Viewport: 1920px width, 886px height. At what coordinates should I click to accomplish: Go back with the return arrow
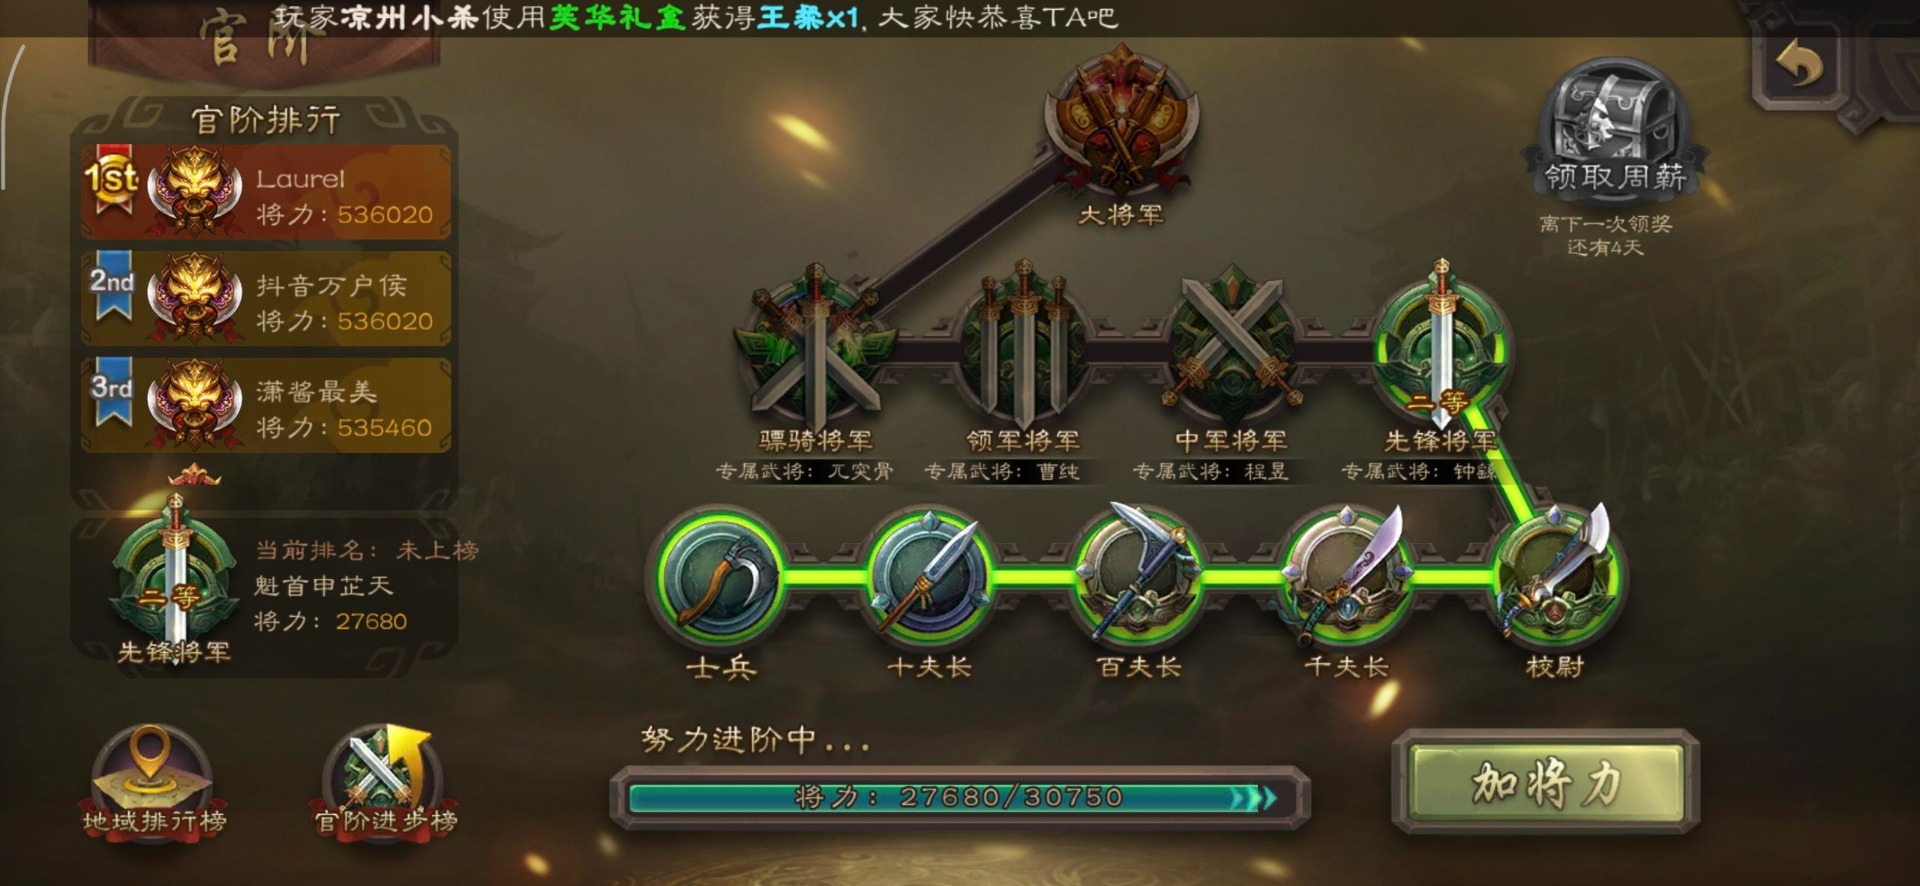point(1800,66)
